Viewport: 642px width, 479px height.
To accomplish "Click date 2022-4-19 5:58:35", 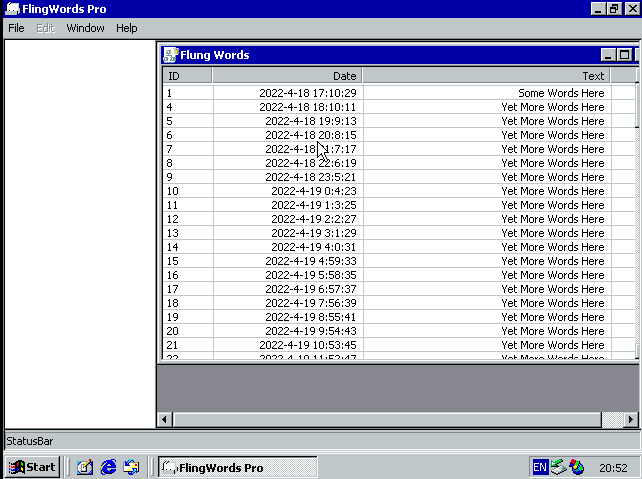I will point(311,275).
